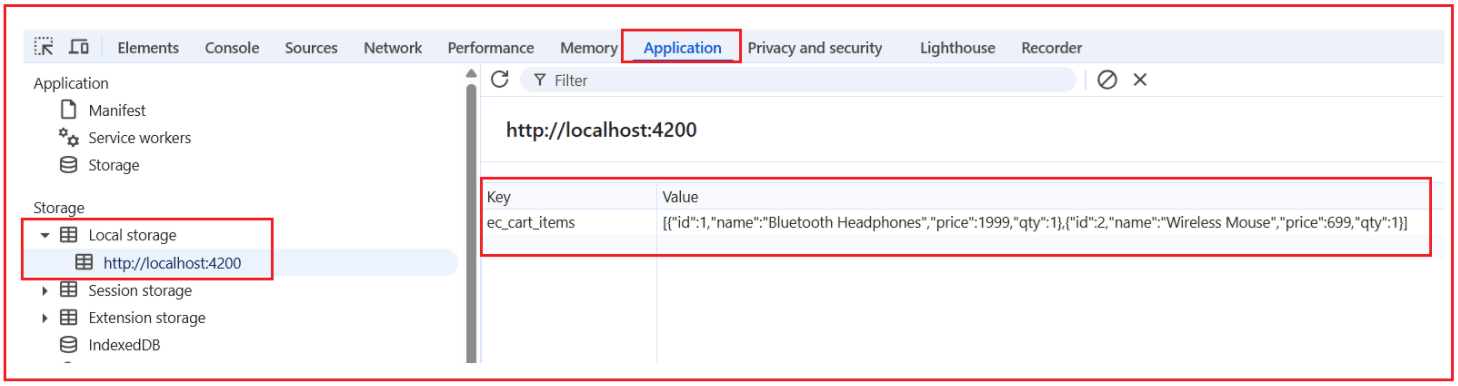The height and width of the screenshot is (386, 1458).
Task: Switch to the Network tab
Action: tap(393, 47)
